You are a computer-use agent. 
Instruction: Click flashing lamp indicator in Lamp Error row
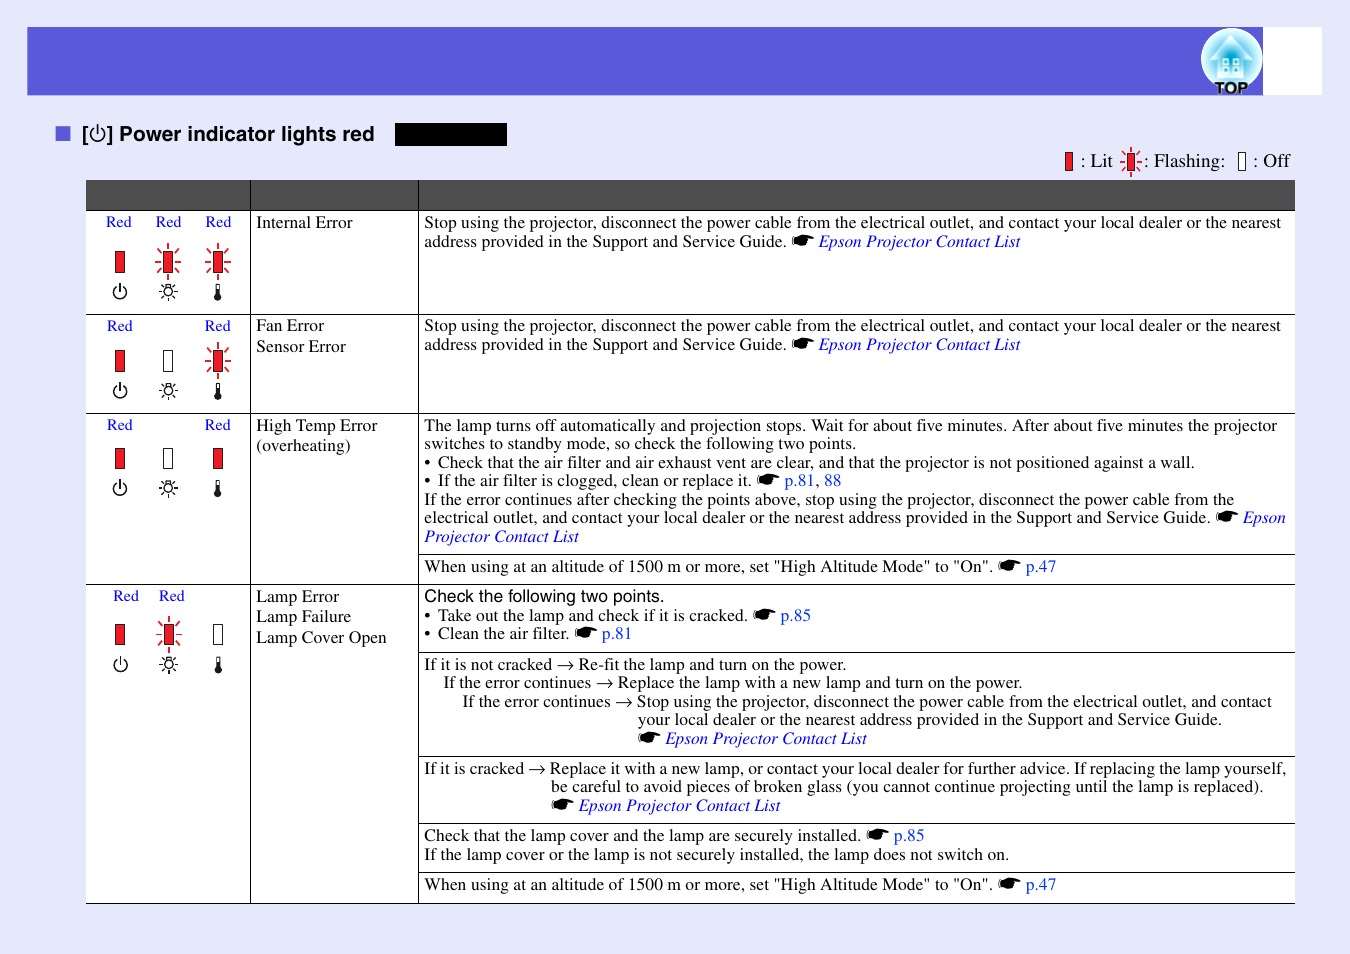coord(169,634)
